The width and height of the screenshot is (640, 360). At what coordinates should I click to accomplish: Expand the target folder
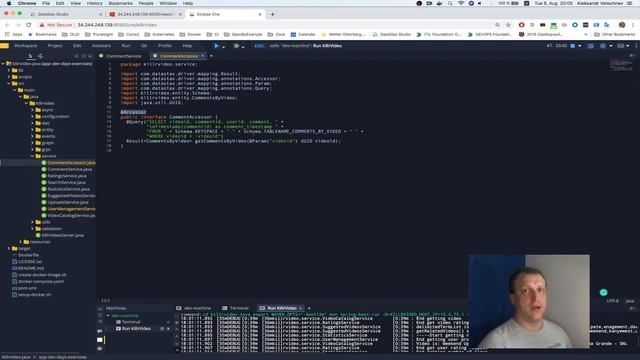tap(9, 248)
